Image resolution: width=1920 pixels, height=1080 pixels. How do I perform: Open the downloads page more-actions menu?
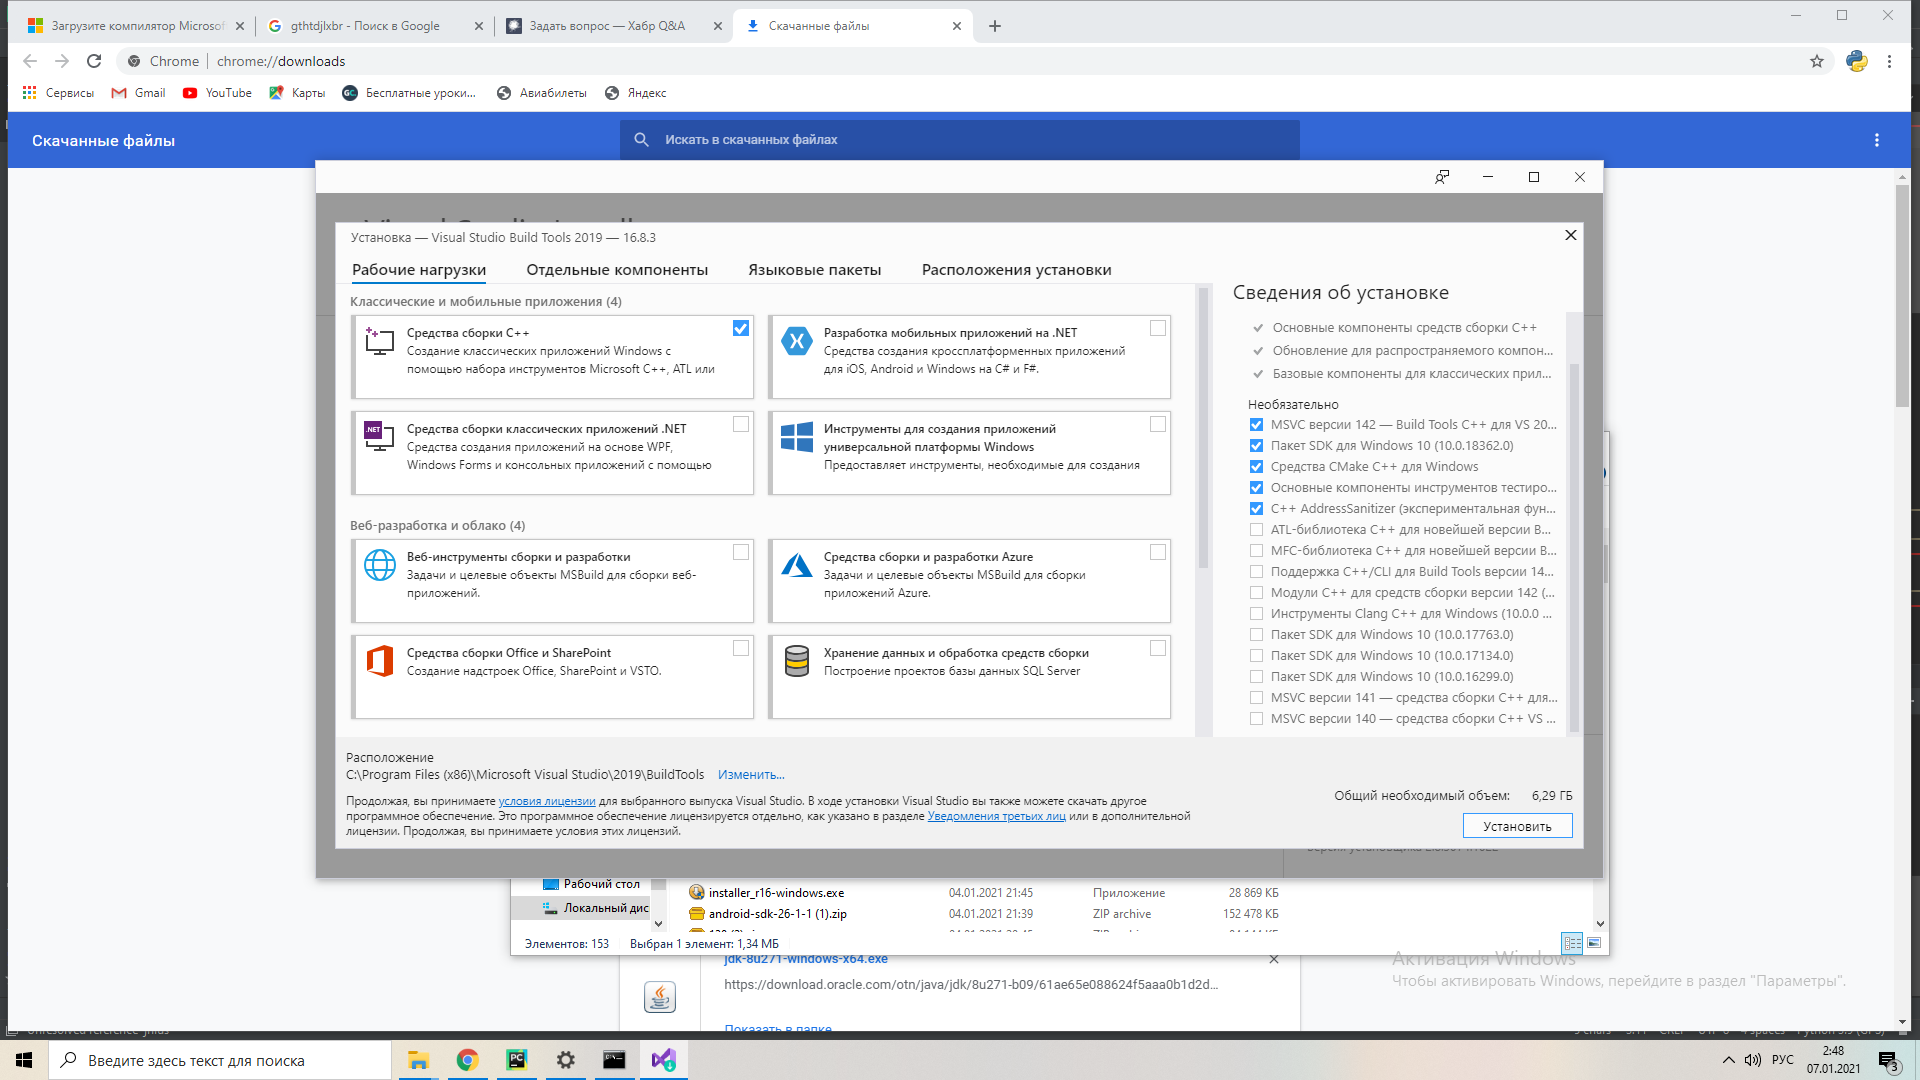pos(1876,140)
